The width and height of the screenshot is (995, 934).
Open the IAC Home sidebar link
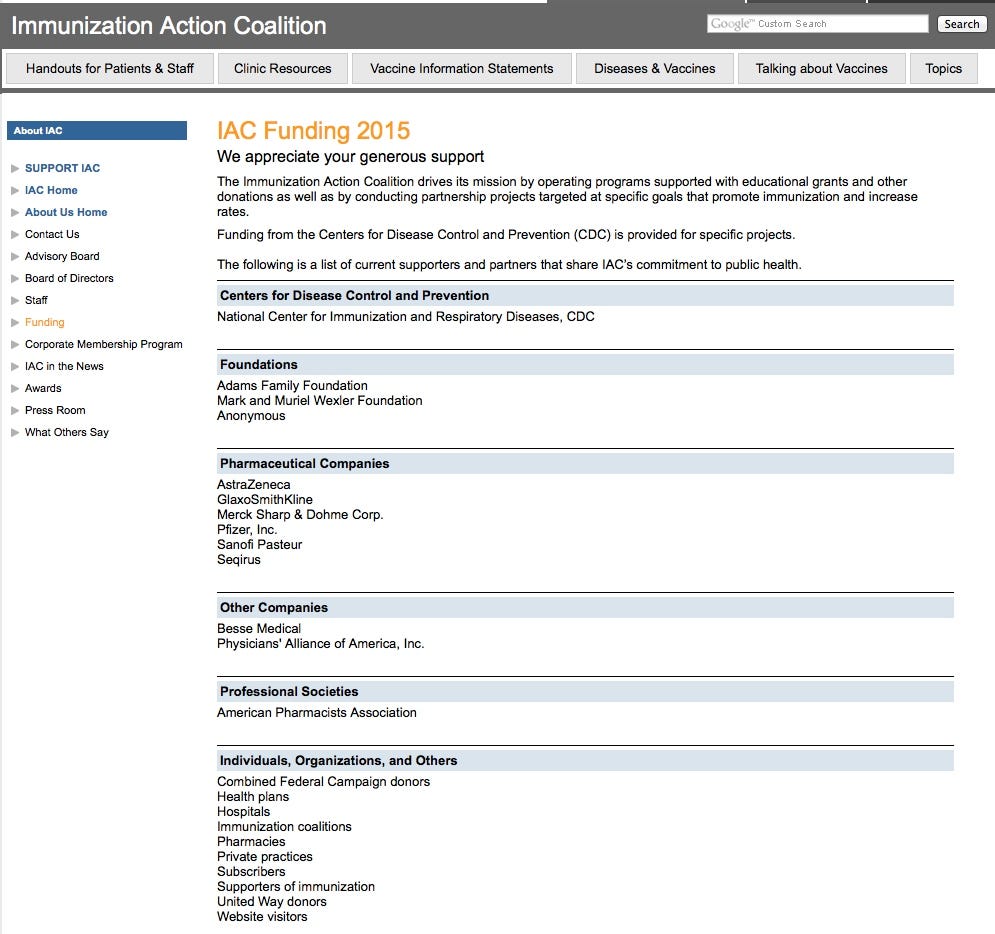(51, 190)
